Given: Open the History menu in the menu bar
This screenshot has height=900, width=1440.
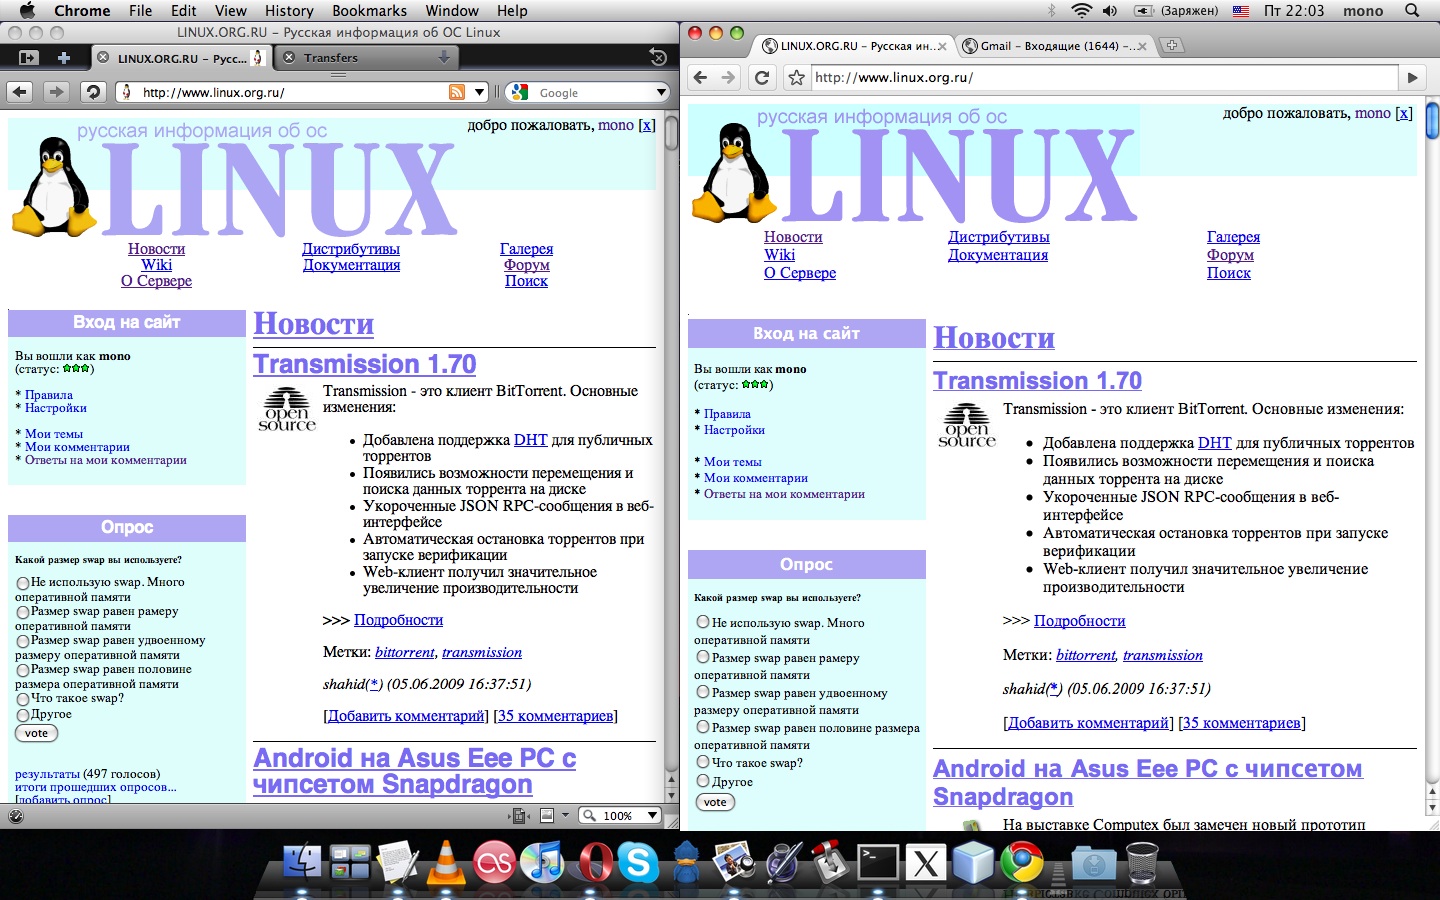Looking at the screenshot, I should coord(289,11).
